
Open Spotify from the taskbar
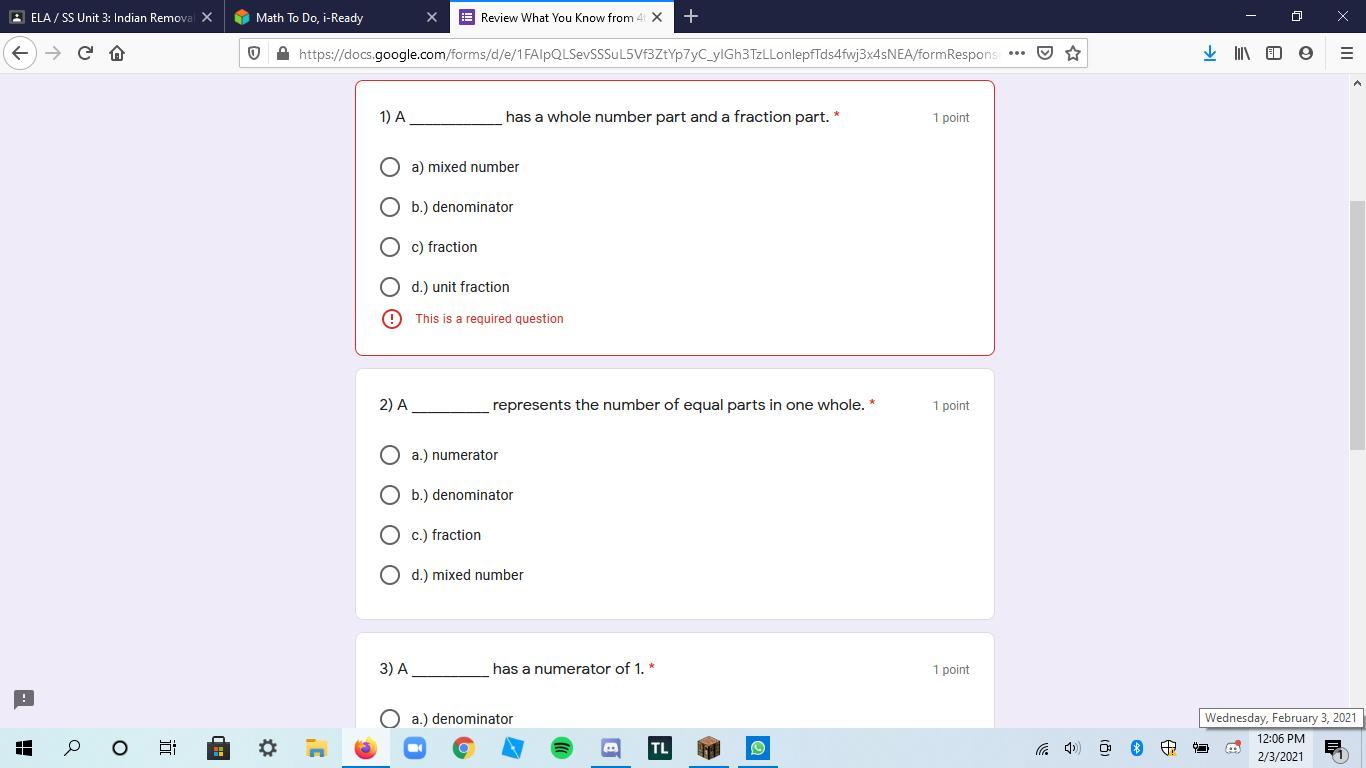click(561, 748)
